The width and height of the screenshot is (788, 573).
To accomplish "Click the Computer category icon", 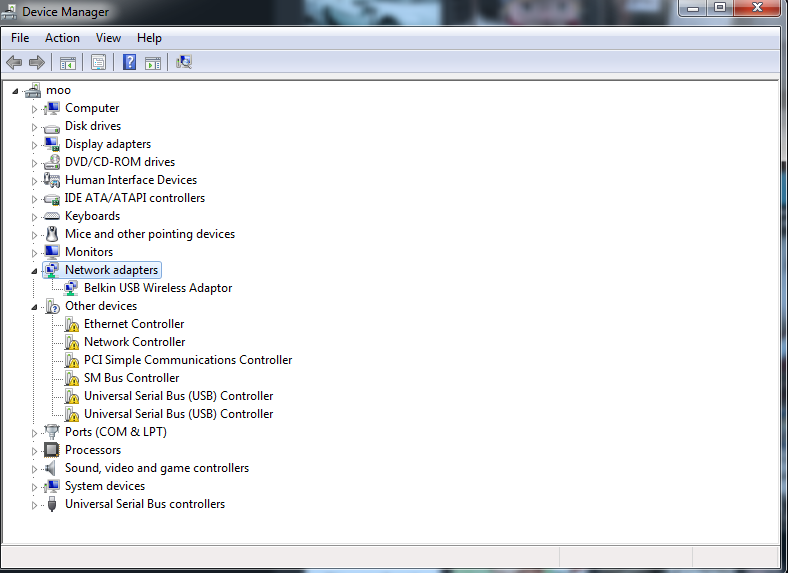I will click(x=52, y=108).
